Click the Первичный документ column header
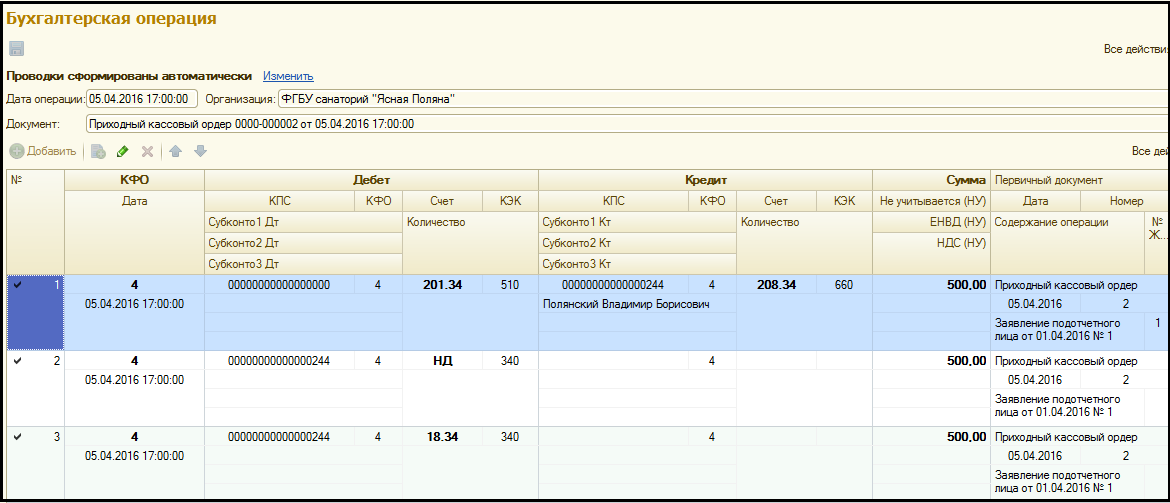1170x503 pixels. 1080,180
